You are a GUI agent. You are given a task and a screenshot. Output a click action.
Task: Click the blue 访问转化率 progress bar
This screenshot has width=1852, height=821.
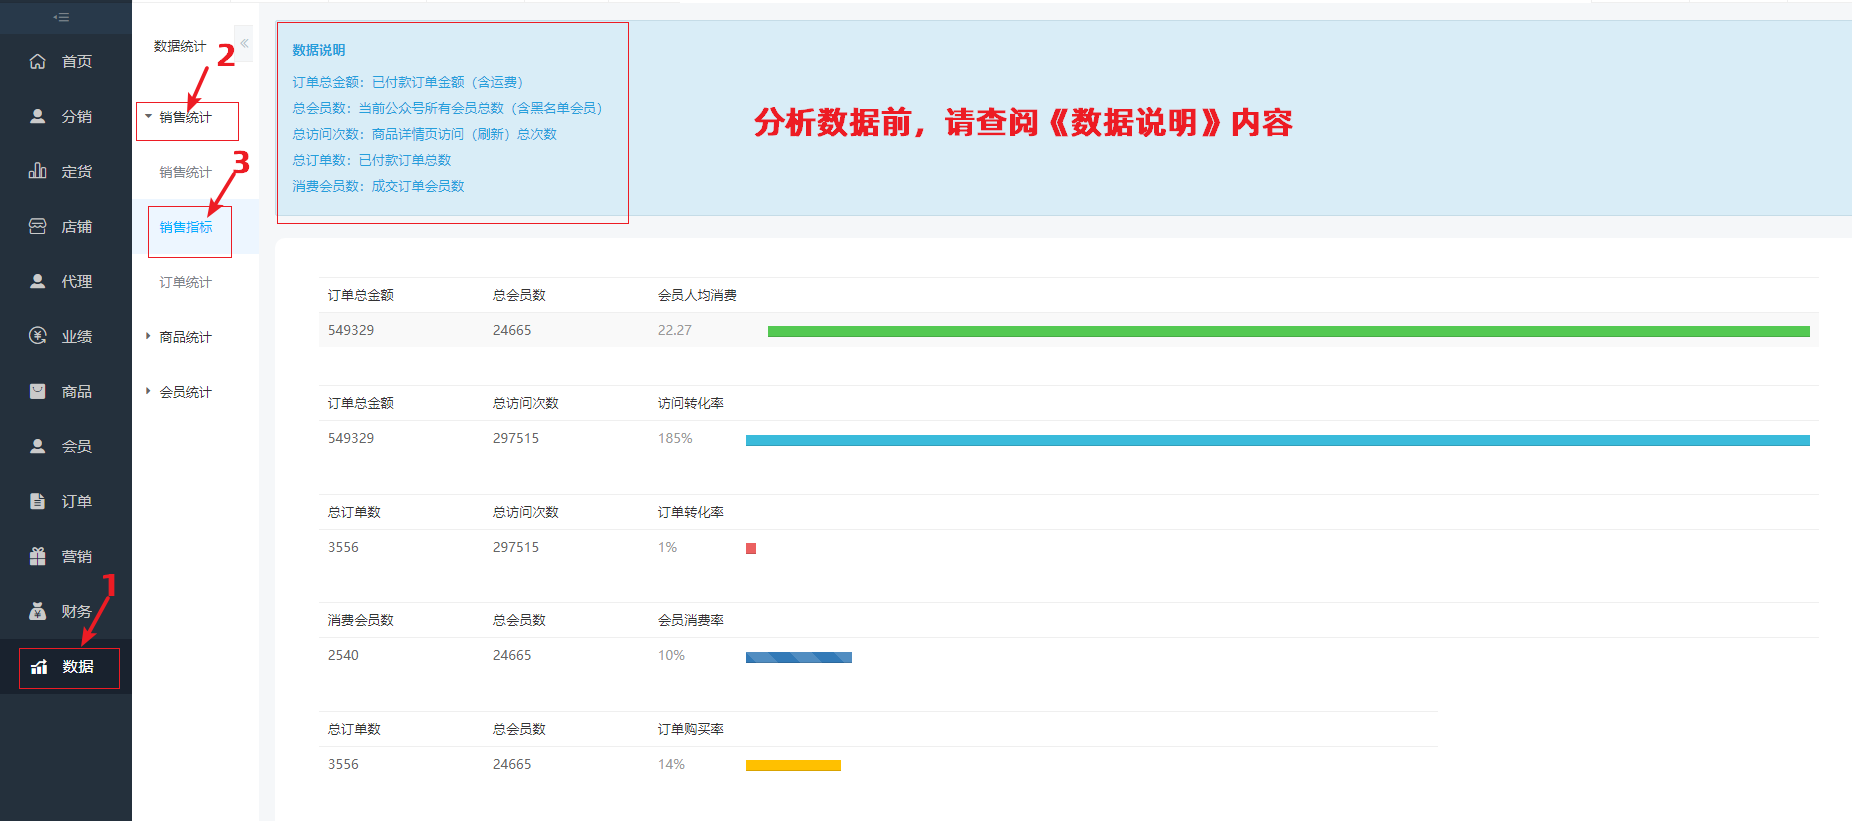tap(1278, 440)
